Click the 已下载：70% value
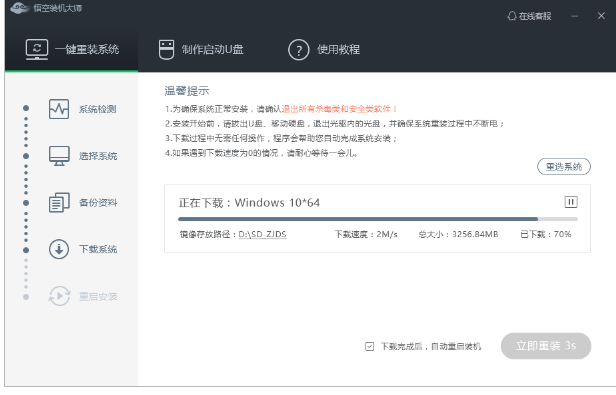 (546, 234)
